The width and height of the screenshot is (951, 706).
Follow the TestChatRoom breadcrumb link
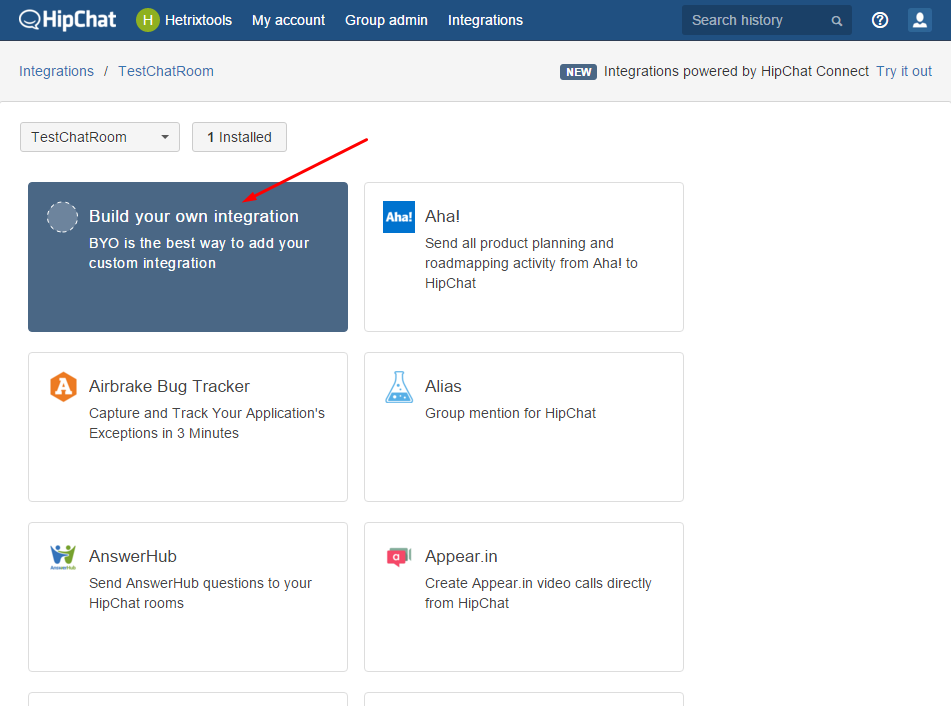point(166,71)
